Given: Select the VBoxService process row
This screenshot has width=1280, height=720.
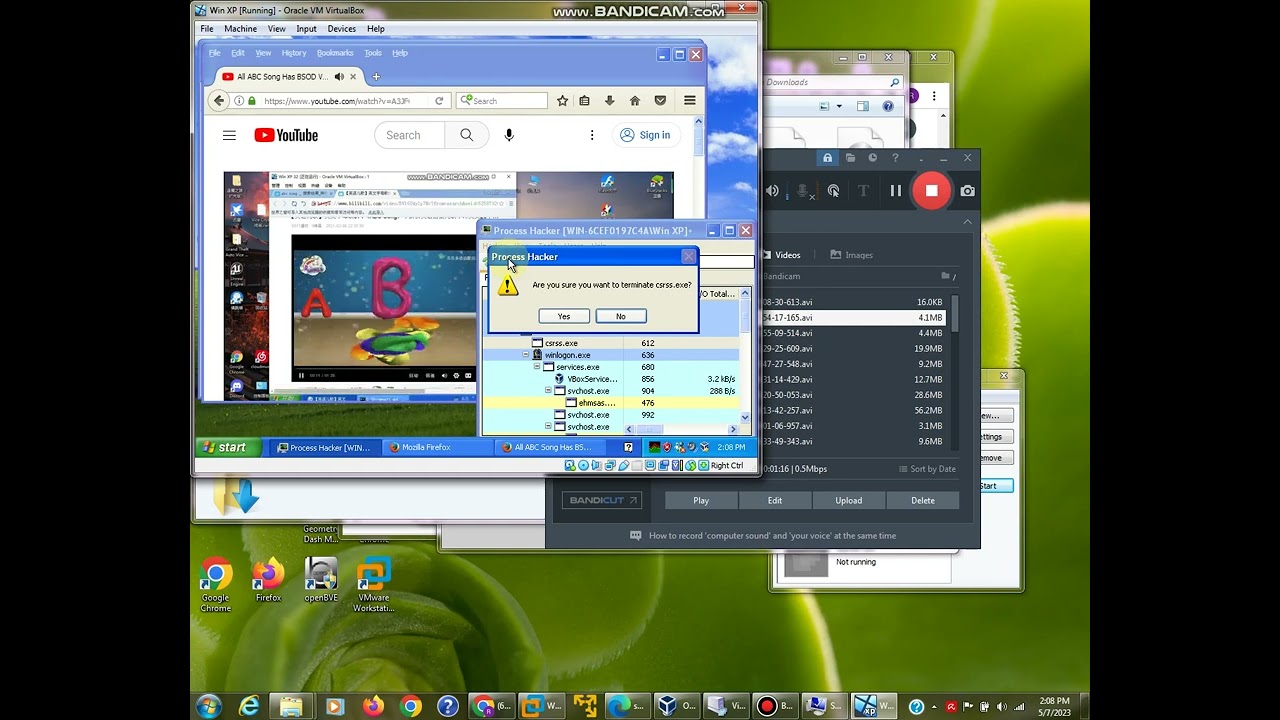Looking at the screenshot, I should tap(610, 379).
